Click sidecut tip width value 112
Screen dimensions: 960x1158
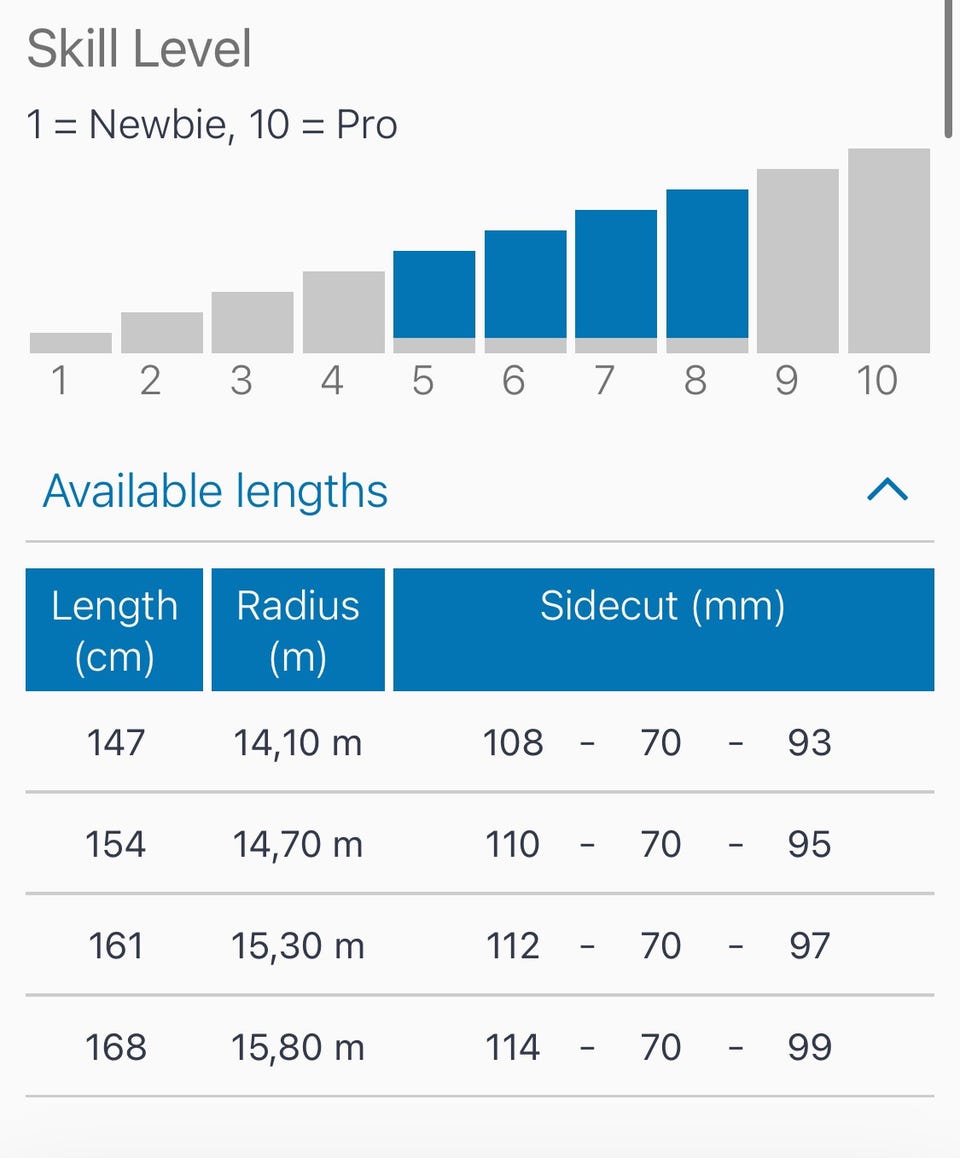513,946
